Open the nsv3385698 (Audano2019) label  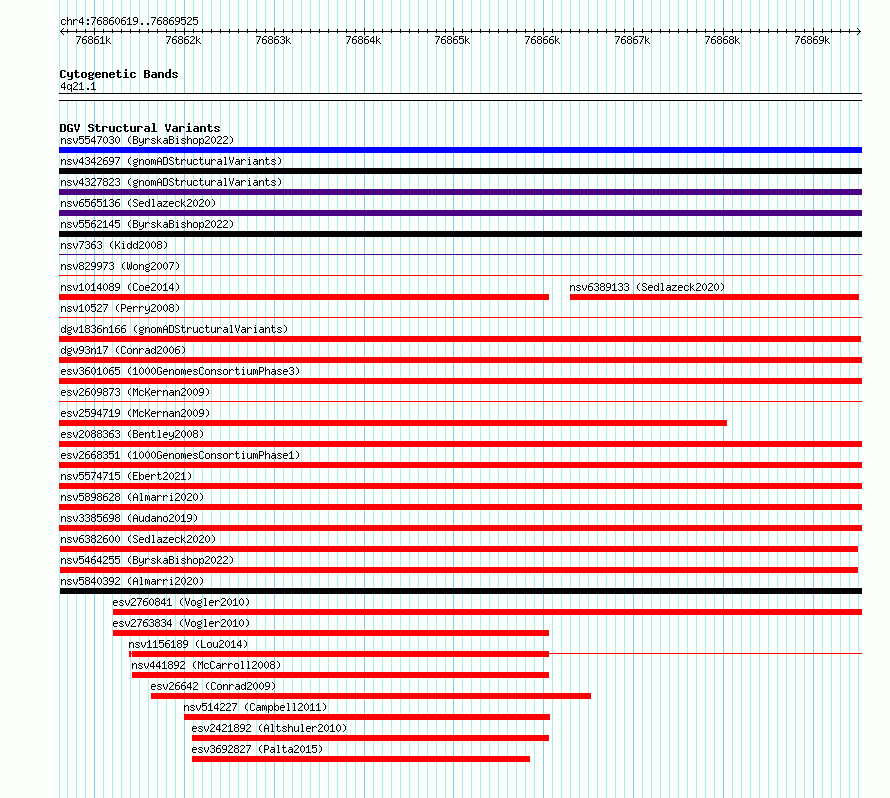[129, 518]
